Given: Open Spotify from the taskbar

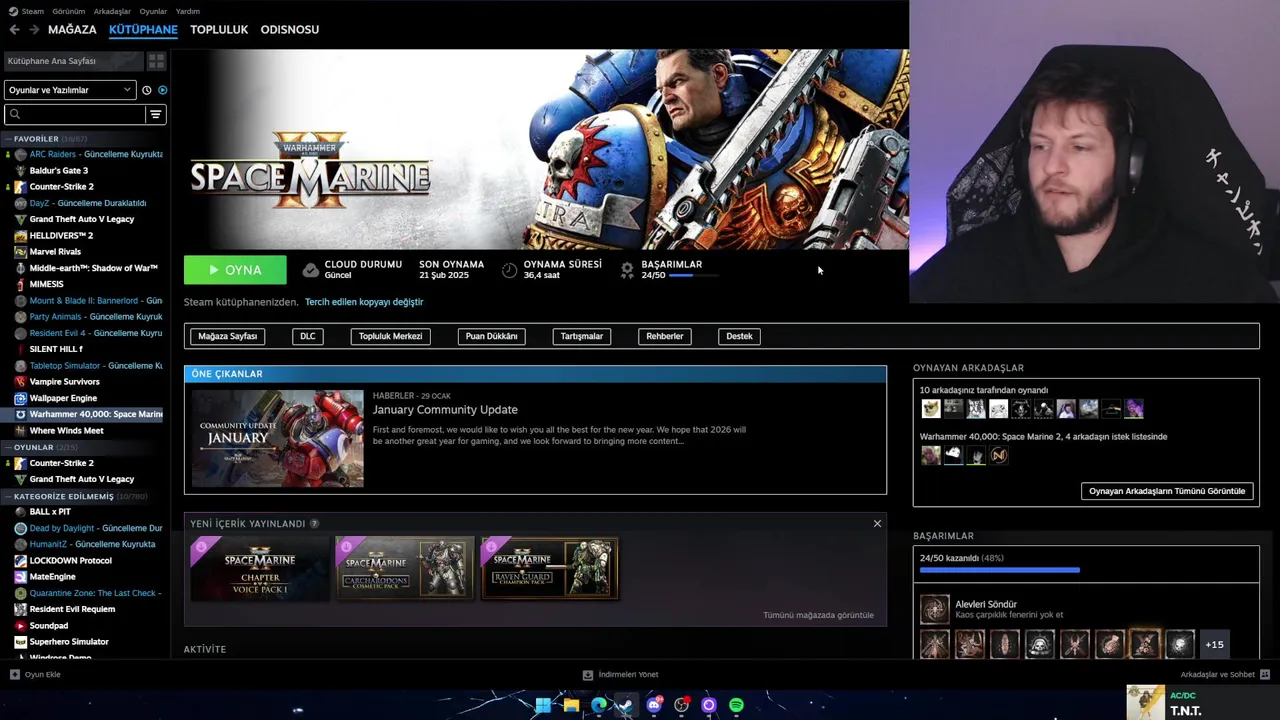Looking at the screenshot, I should (736, 705).
